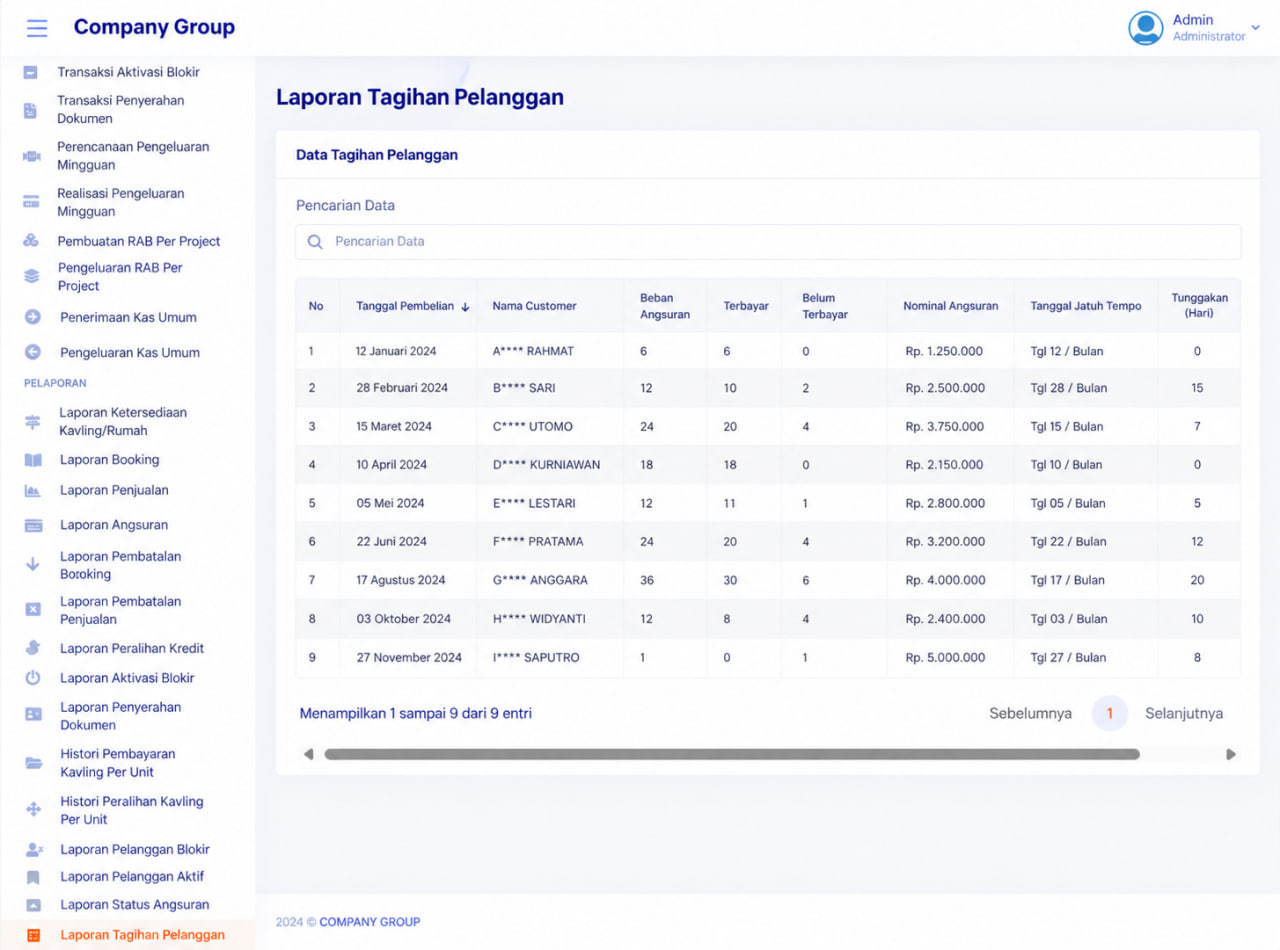Viewport: 1280px width, 950px height.
Task: Open the hamburger menu icon
Action: click(37, 28)
